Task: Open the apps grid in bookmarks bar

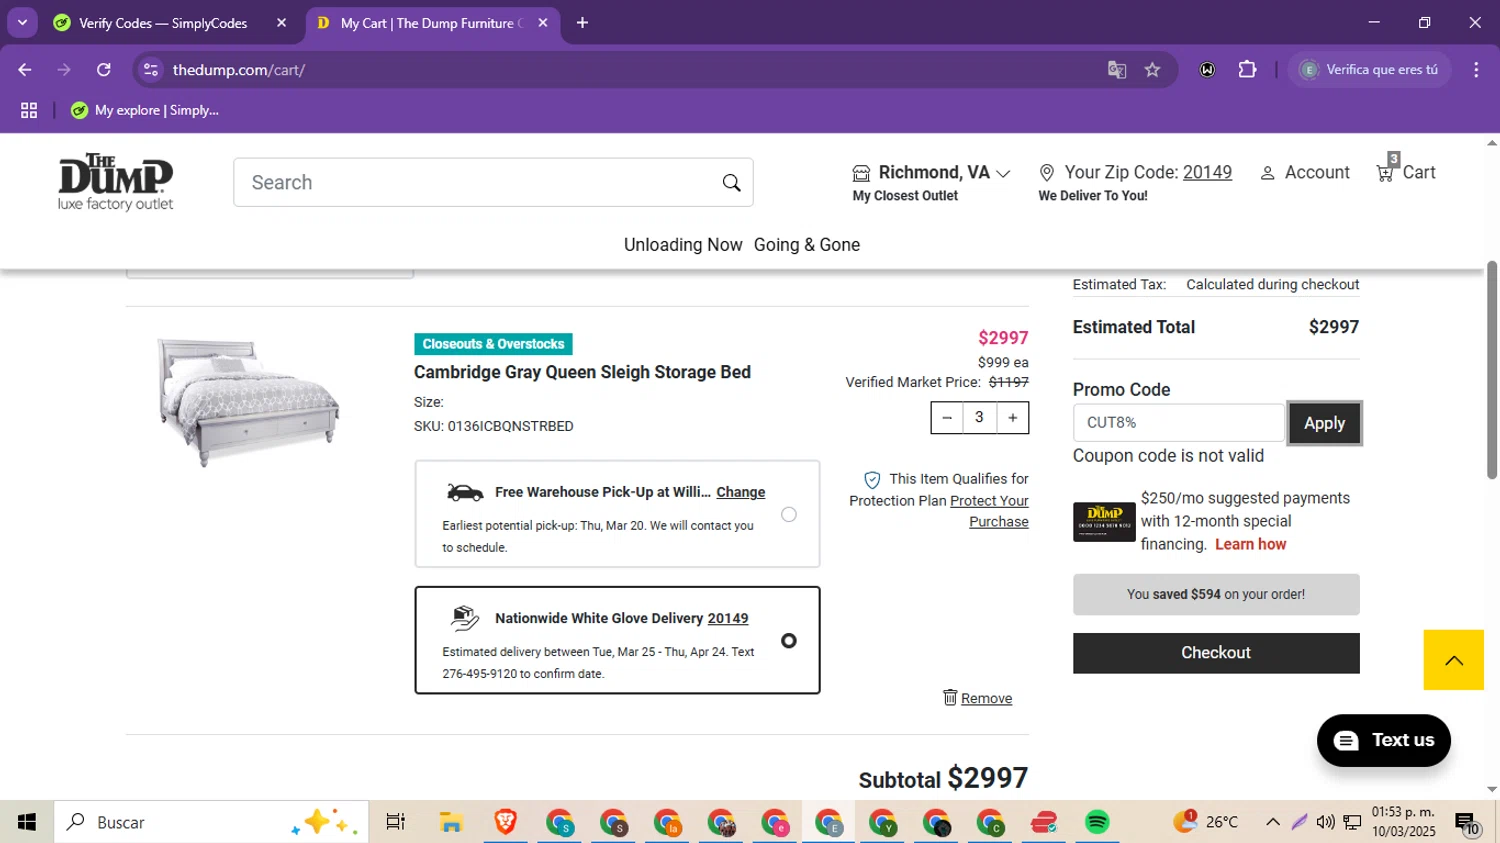Action: tap(29, 110)
